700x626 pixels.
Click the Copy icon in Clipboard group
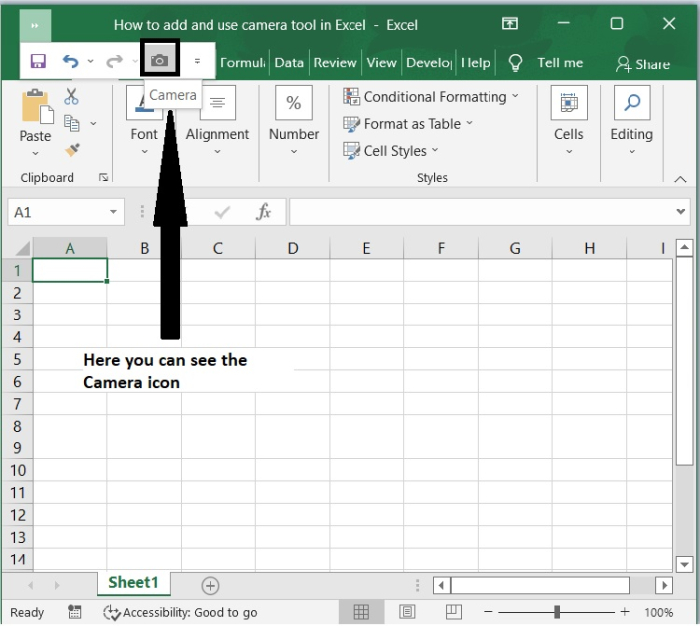(x=71, y=123)
